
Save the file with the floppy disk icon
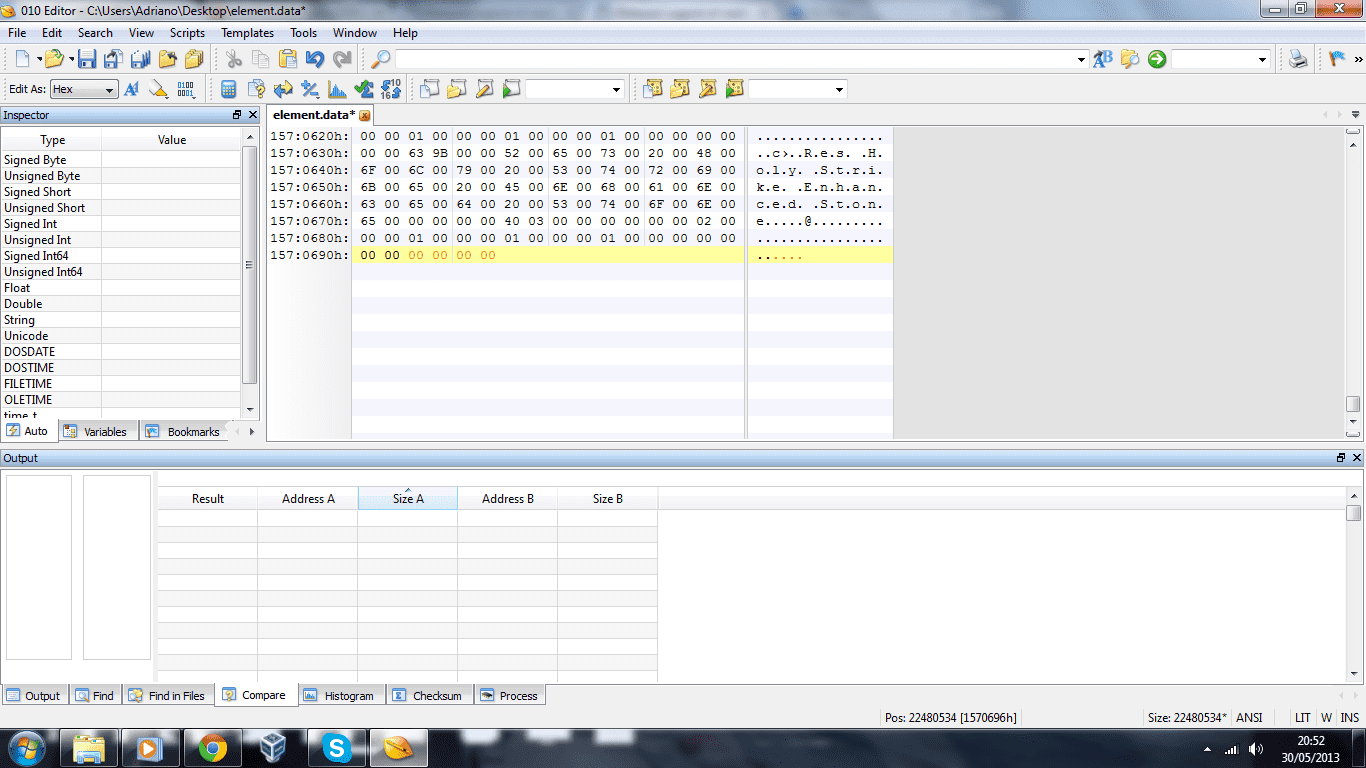87,59
